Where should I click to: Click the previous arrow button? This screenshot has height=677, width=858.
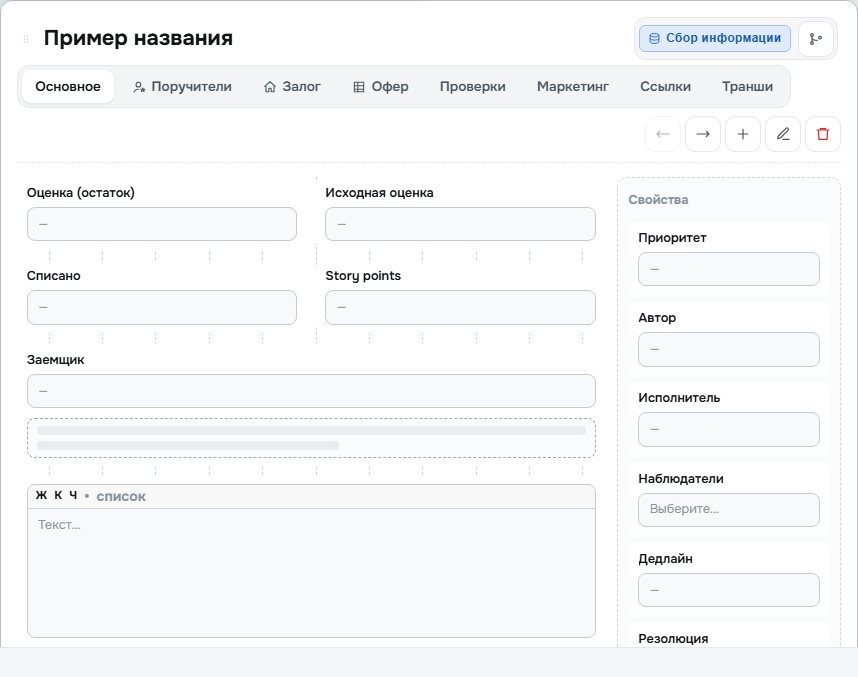663,134
